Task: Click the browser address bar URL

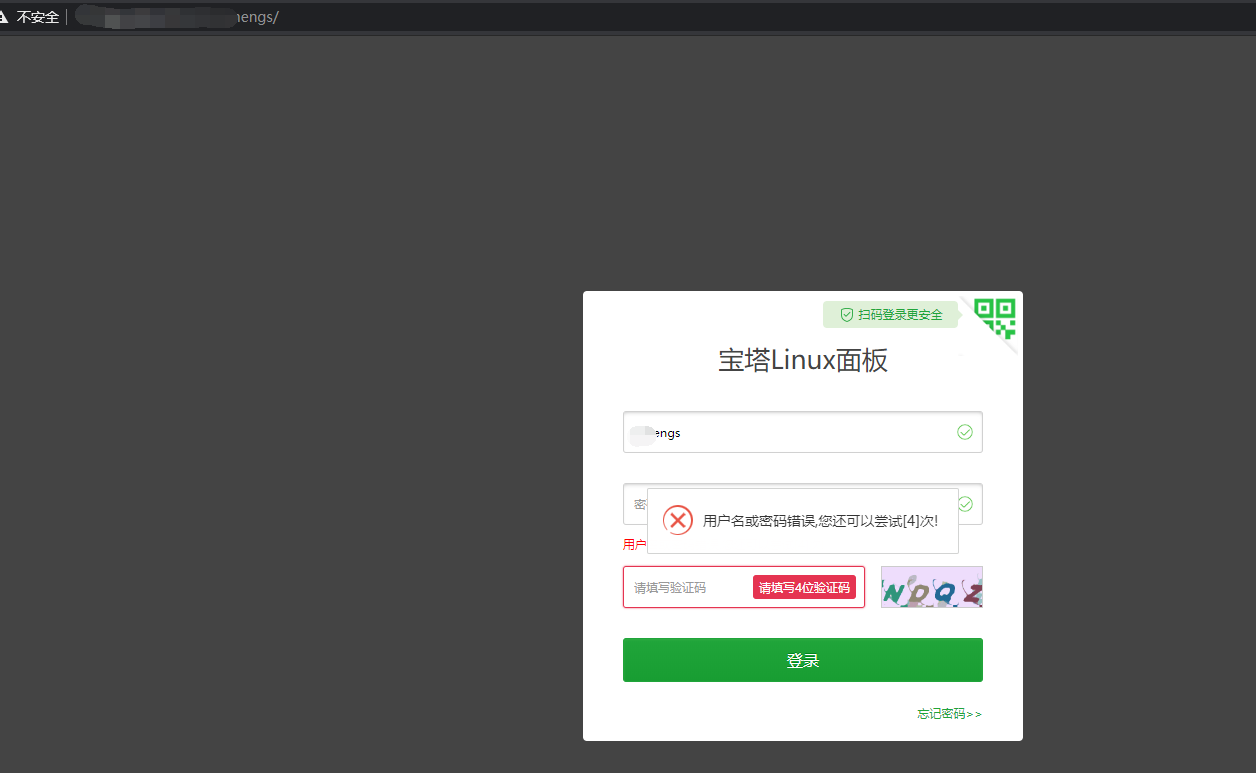Action: click(178, 17)
